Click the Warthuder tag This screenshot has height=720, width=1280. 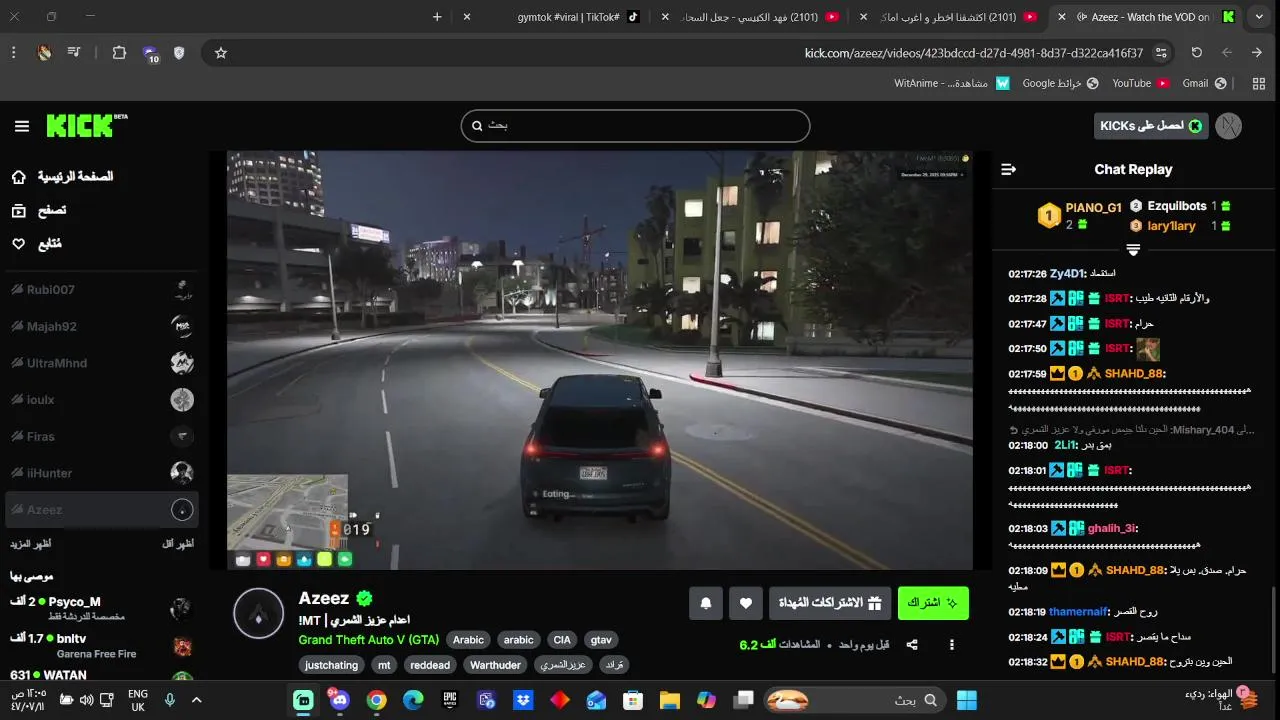pyautogui.click(x=495, y=665)
